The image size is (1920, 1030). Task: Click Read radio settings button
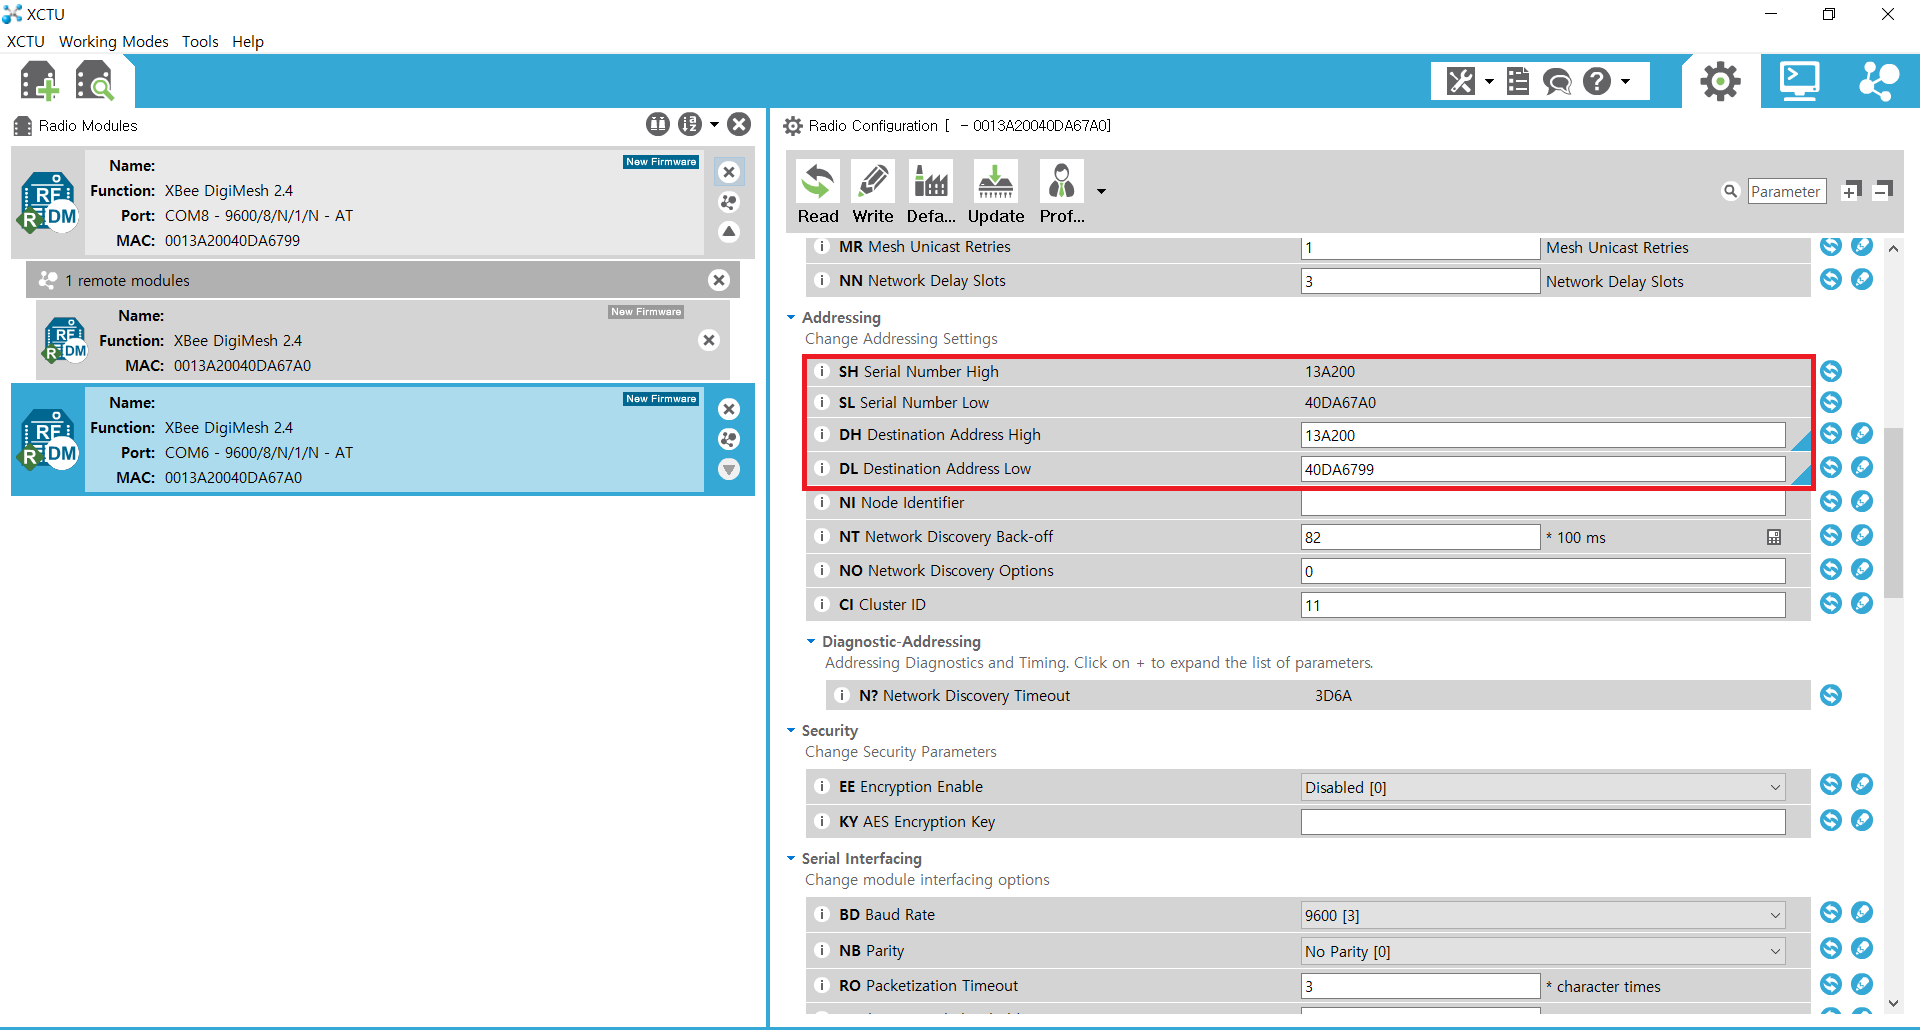click(818, 193)
